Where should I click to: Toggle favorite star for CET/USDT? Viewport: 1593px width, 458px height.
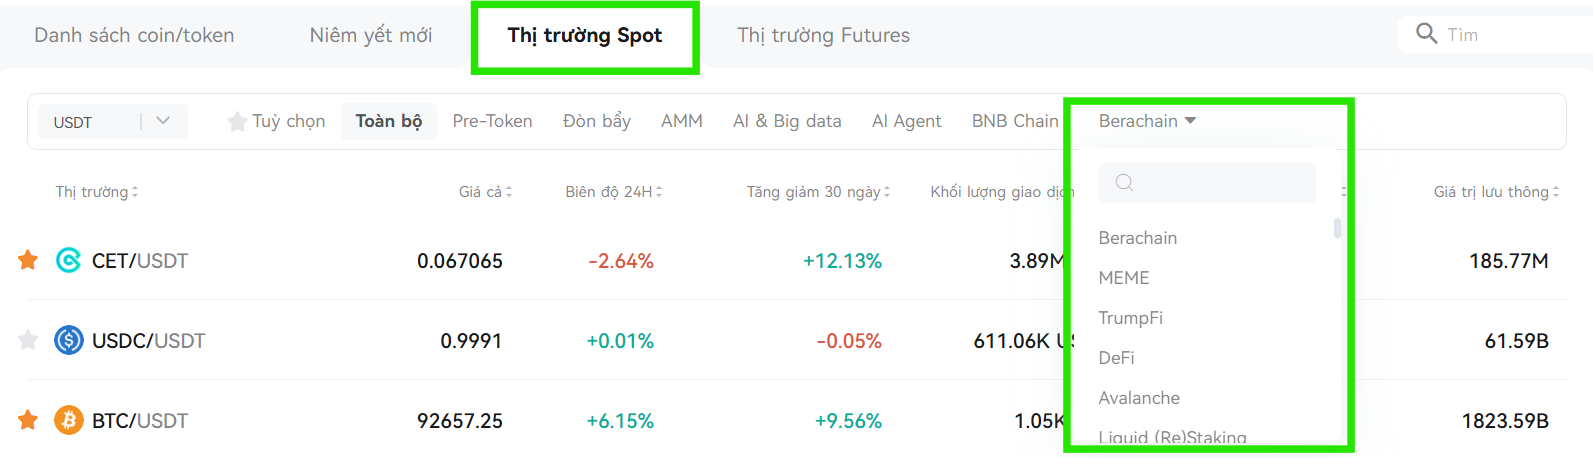pos(28,261)
